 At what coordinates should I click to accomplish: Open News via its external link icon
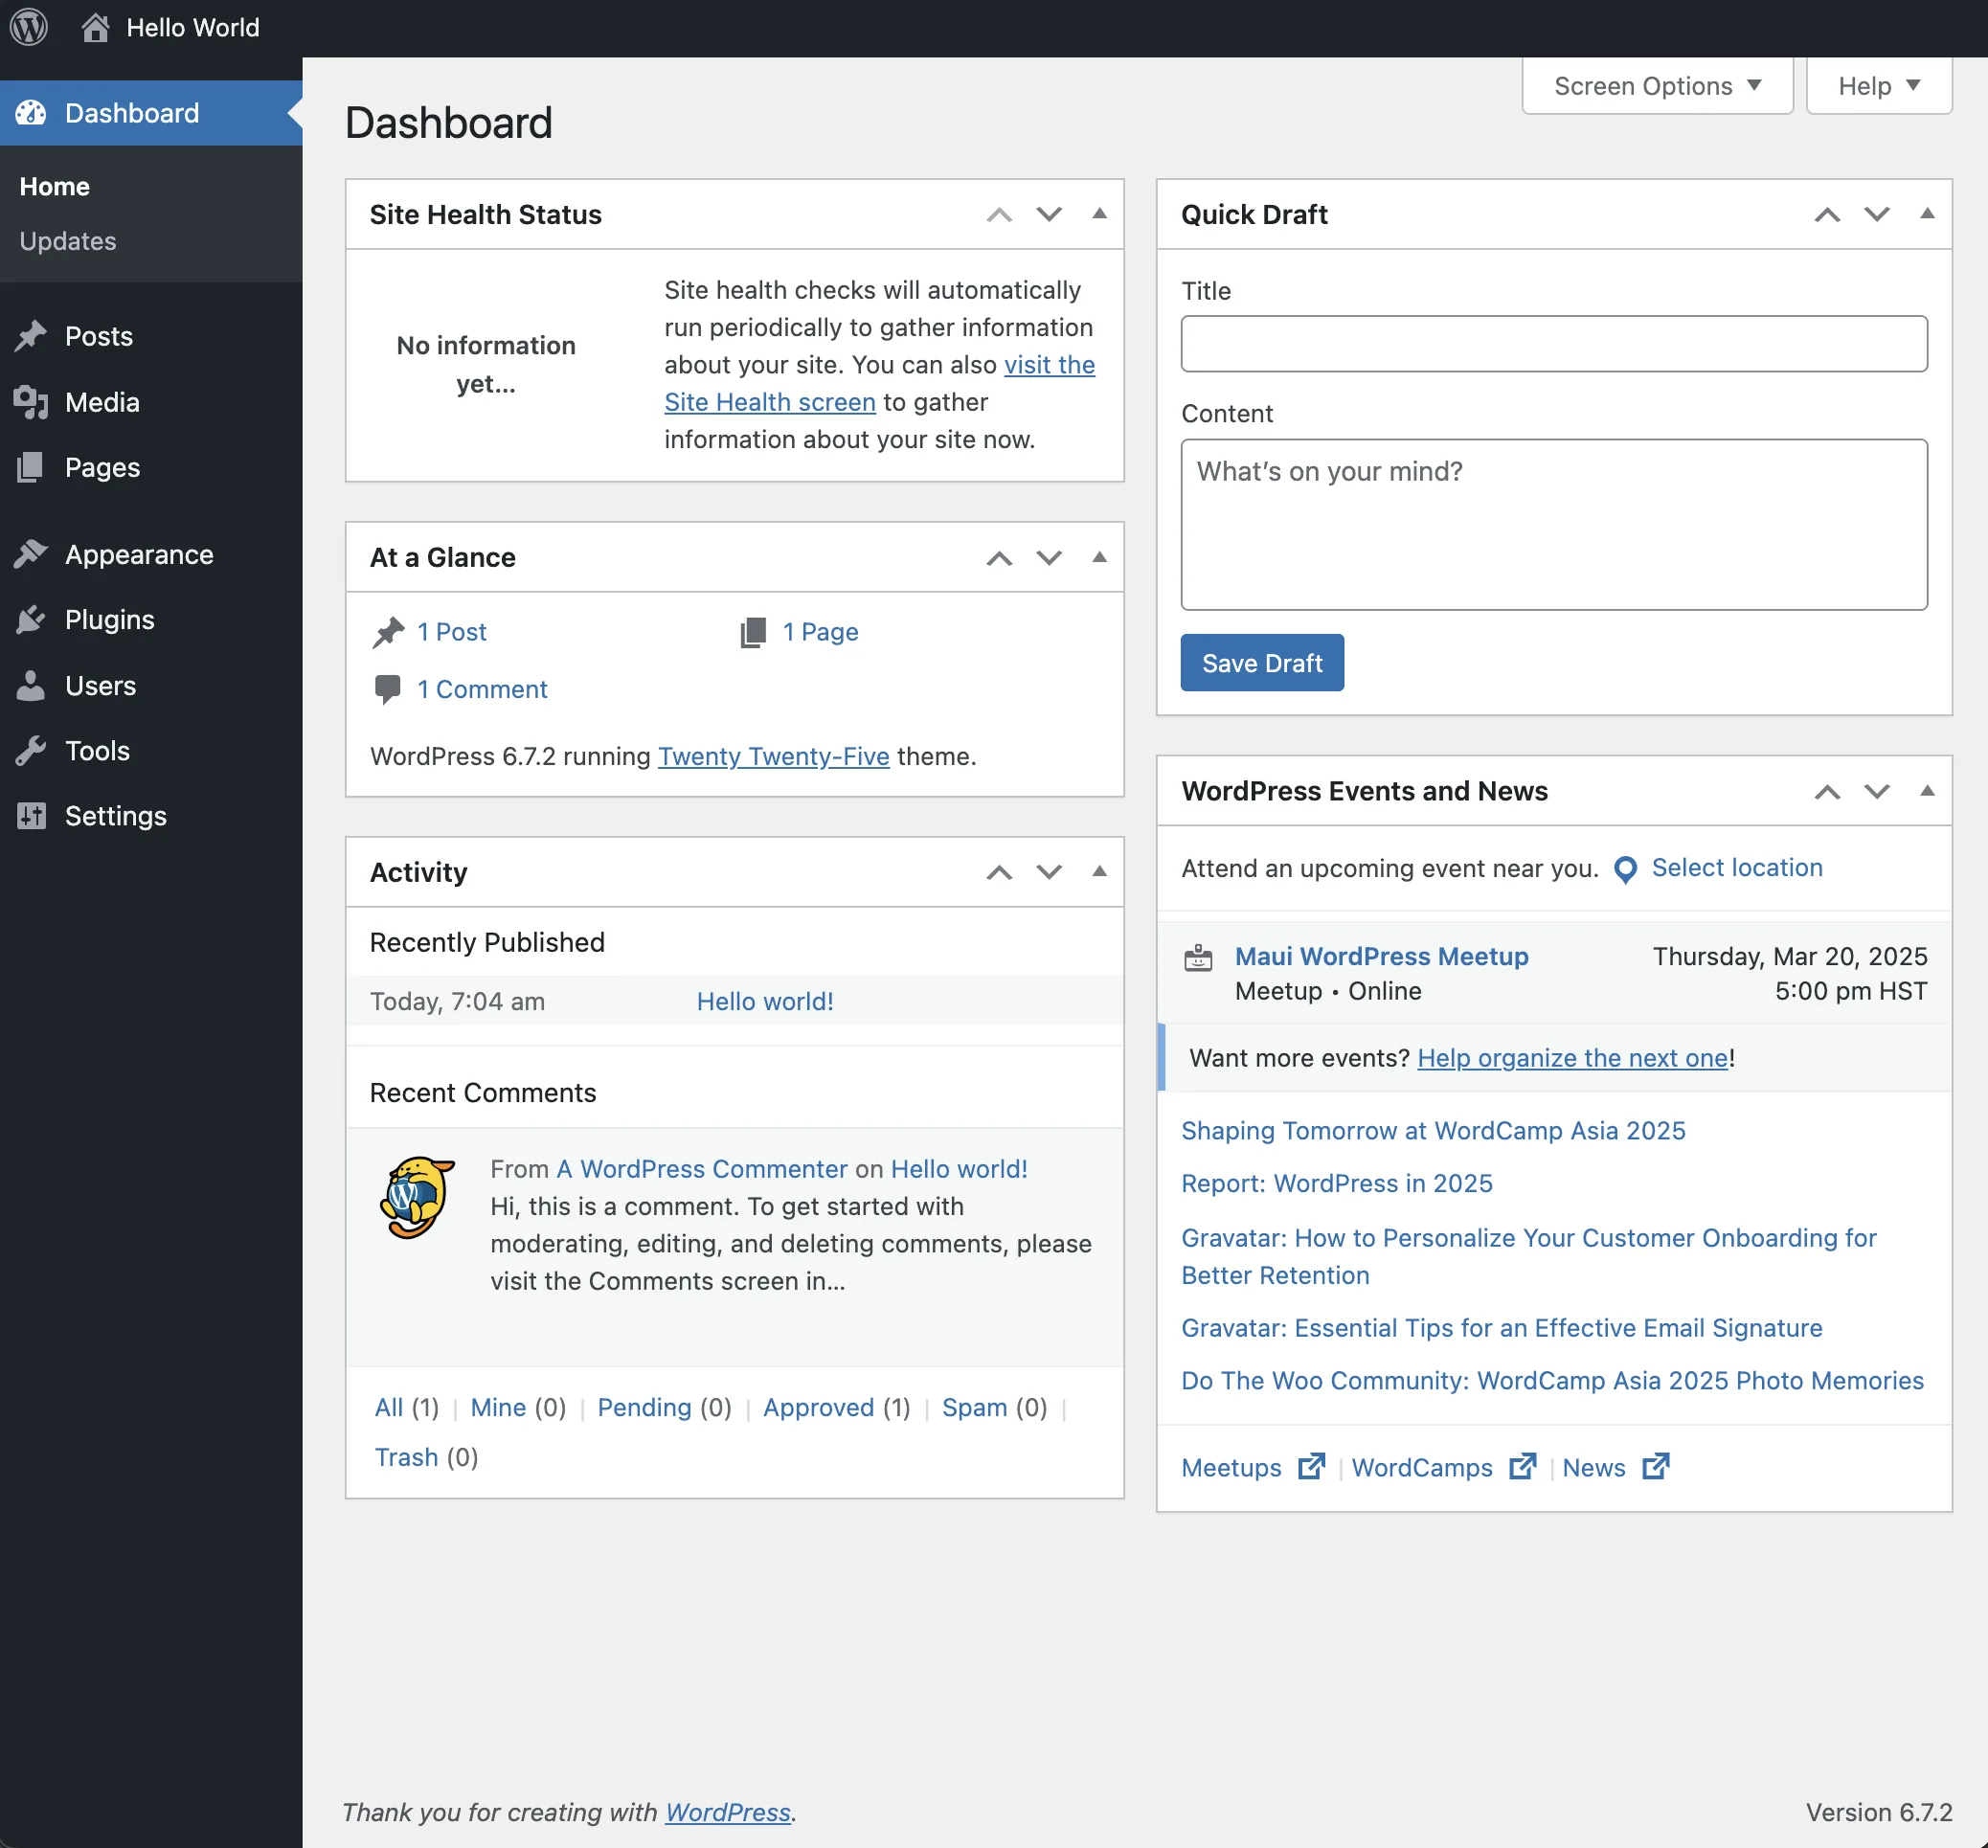tap(1655, 1466)
